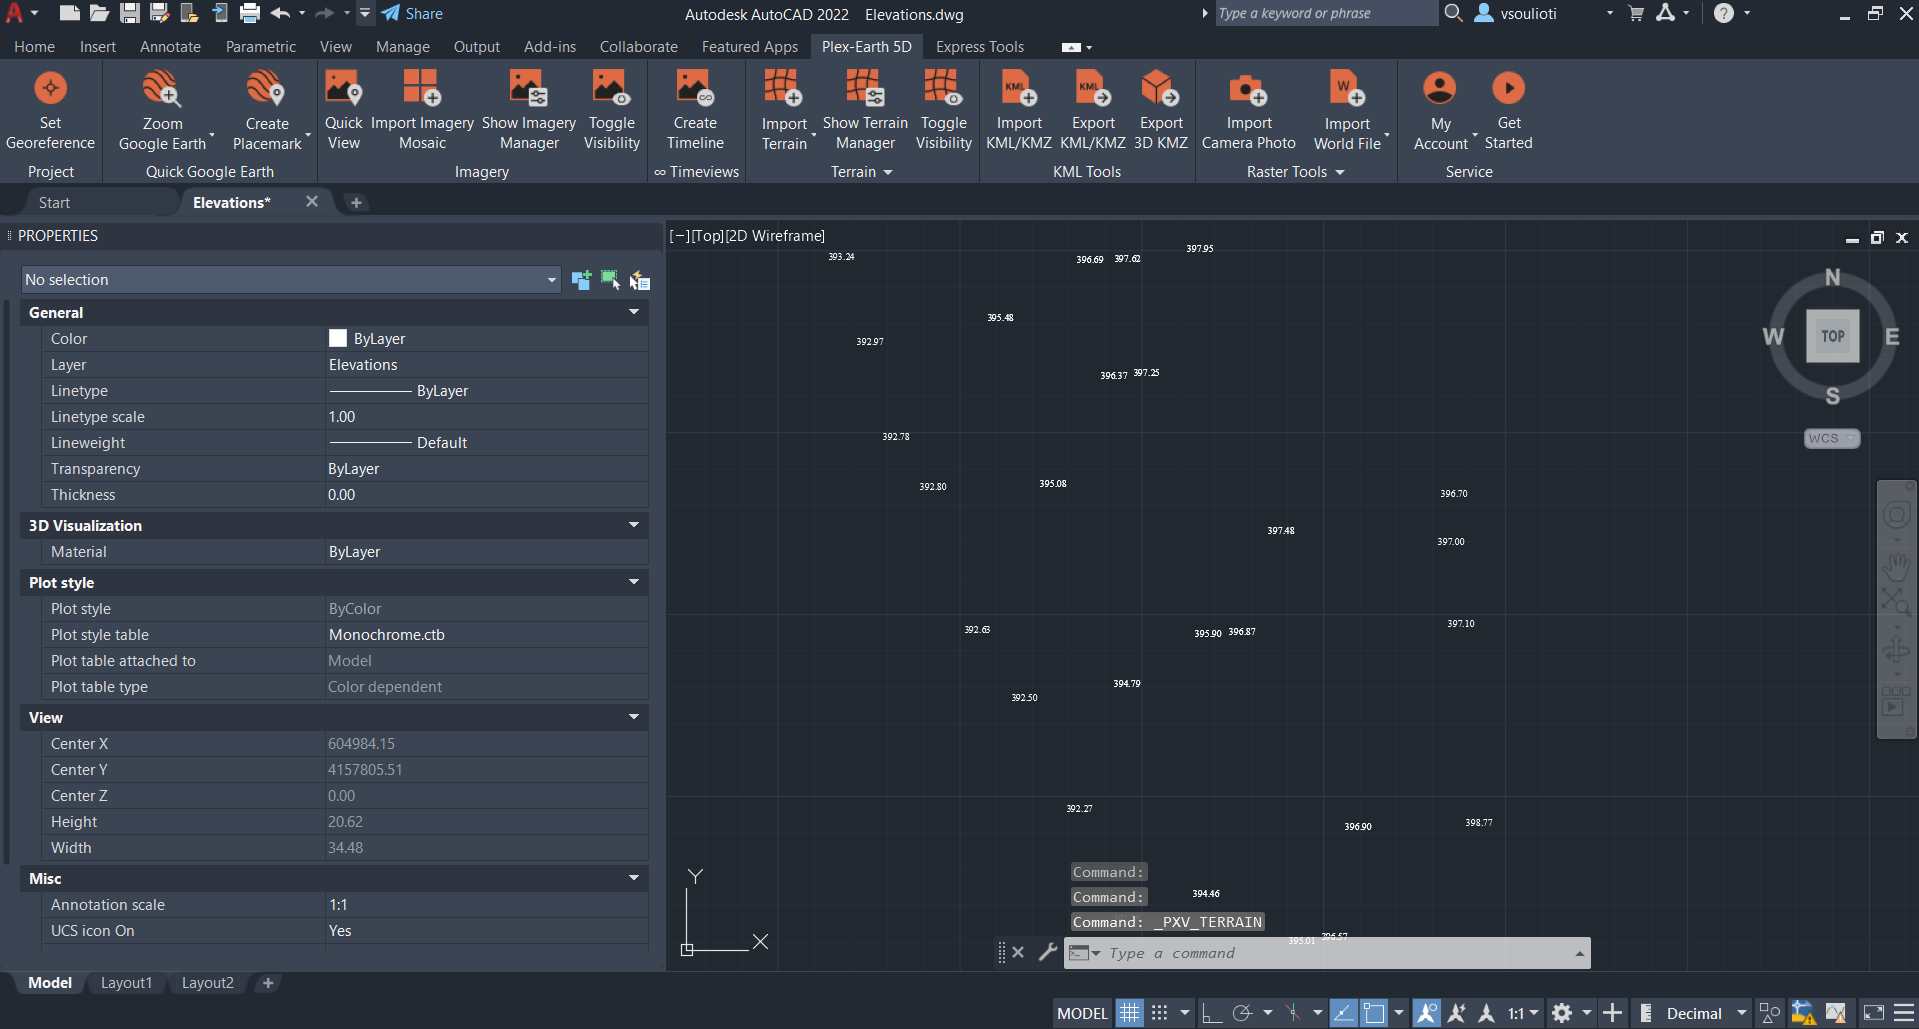Click Import World File icon
1919x1029 pixels.
pos(1347,88)
